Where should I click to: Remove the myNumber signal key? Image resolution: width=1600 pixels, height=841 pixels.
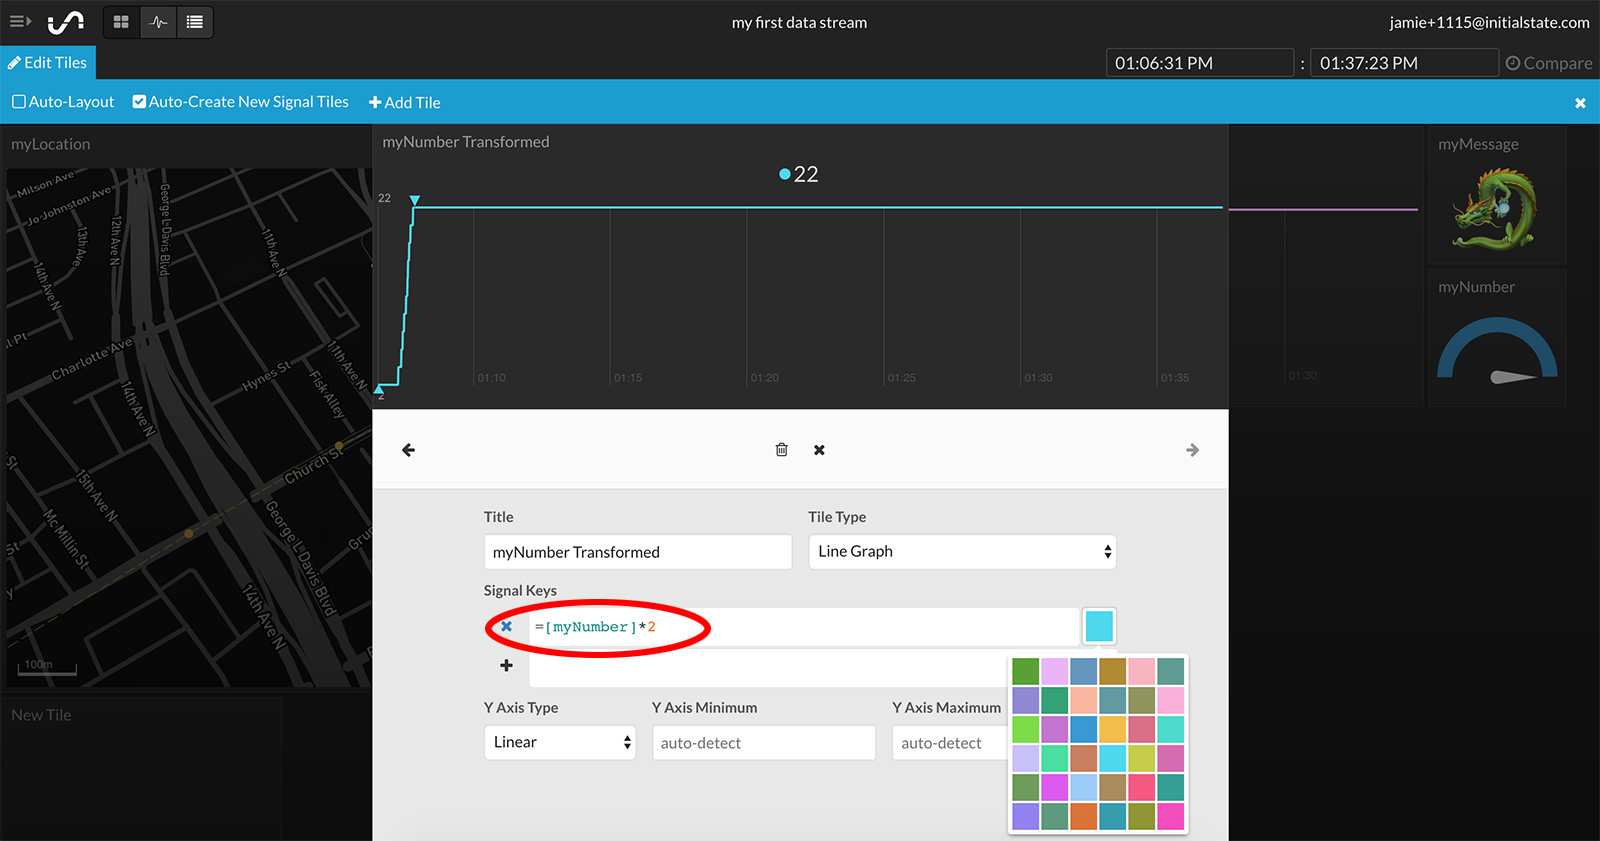click(507, 627)
